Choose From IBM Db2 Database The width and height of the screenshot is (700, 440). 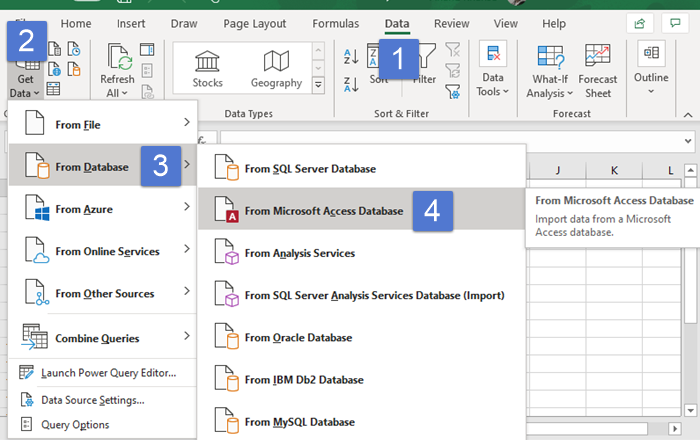click(362, 378)
